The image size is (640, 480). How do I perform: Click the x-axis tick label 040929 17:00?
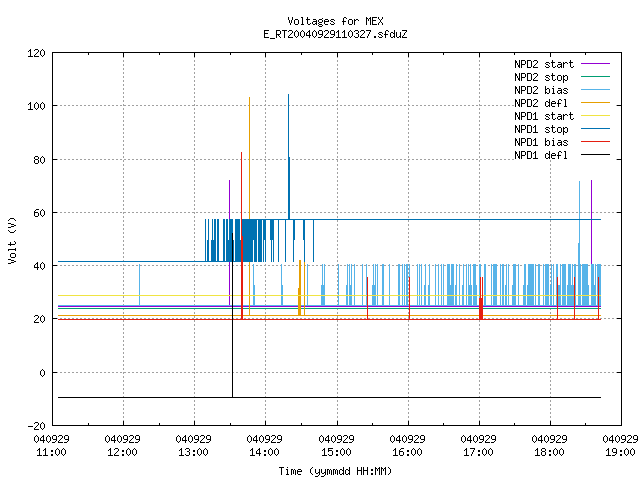478,446
